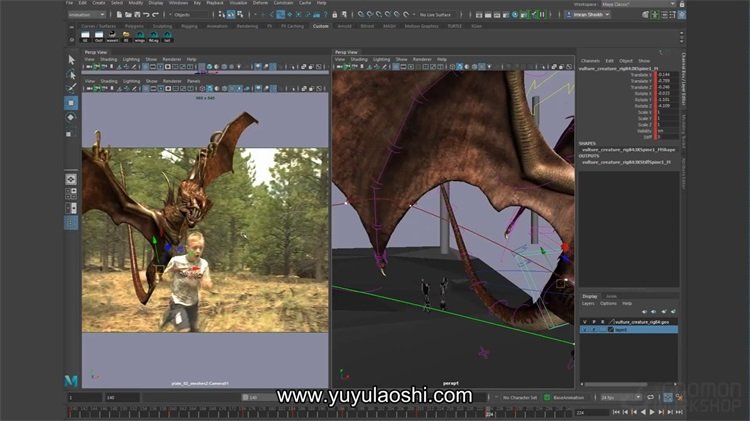
Task: Click the RE shelf button
Action: [x=126, y=36]
